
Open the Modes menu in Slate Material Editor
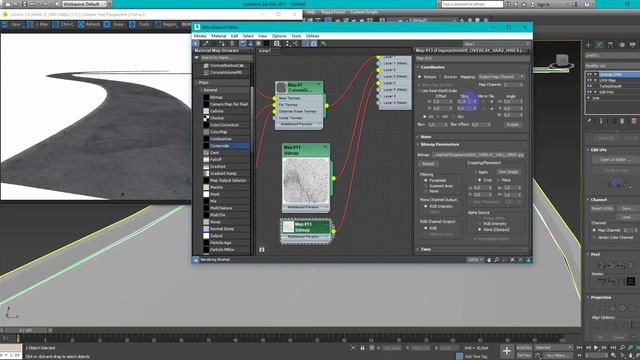(x=200, y=36)
